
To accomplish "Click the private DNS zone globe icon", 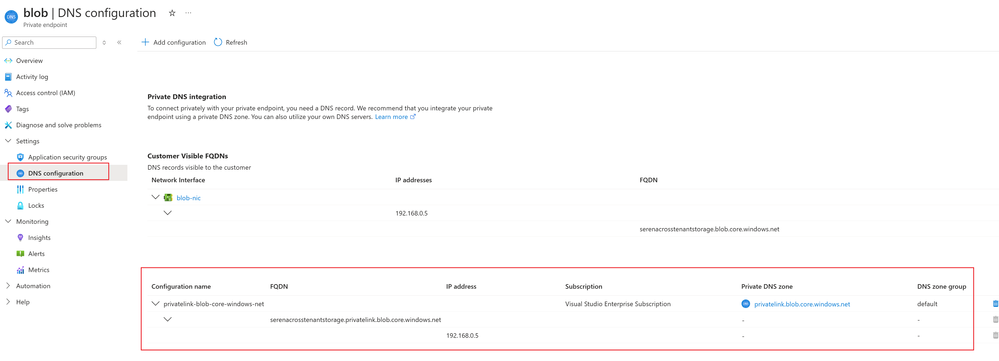I will (x=746, y=304).
